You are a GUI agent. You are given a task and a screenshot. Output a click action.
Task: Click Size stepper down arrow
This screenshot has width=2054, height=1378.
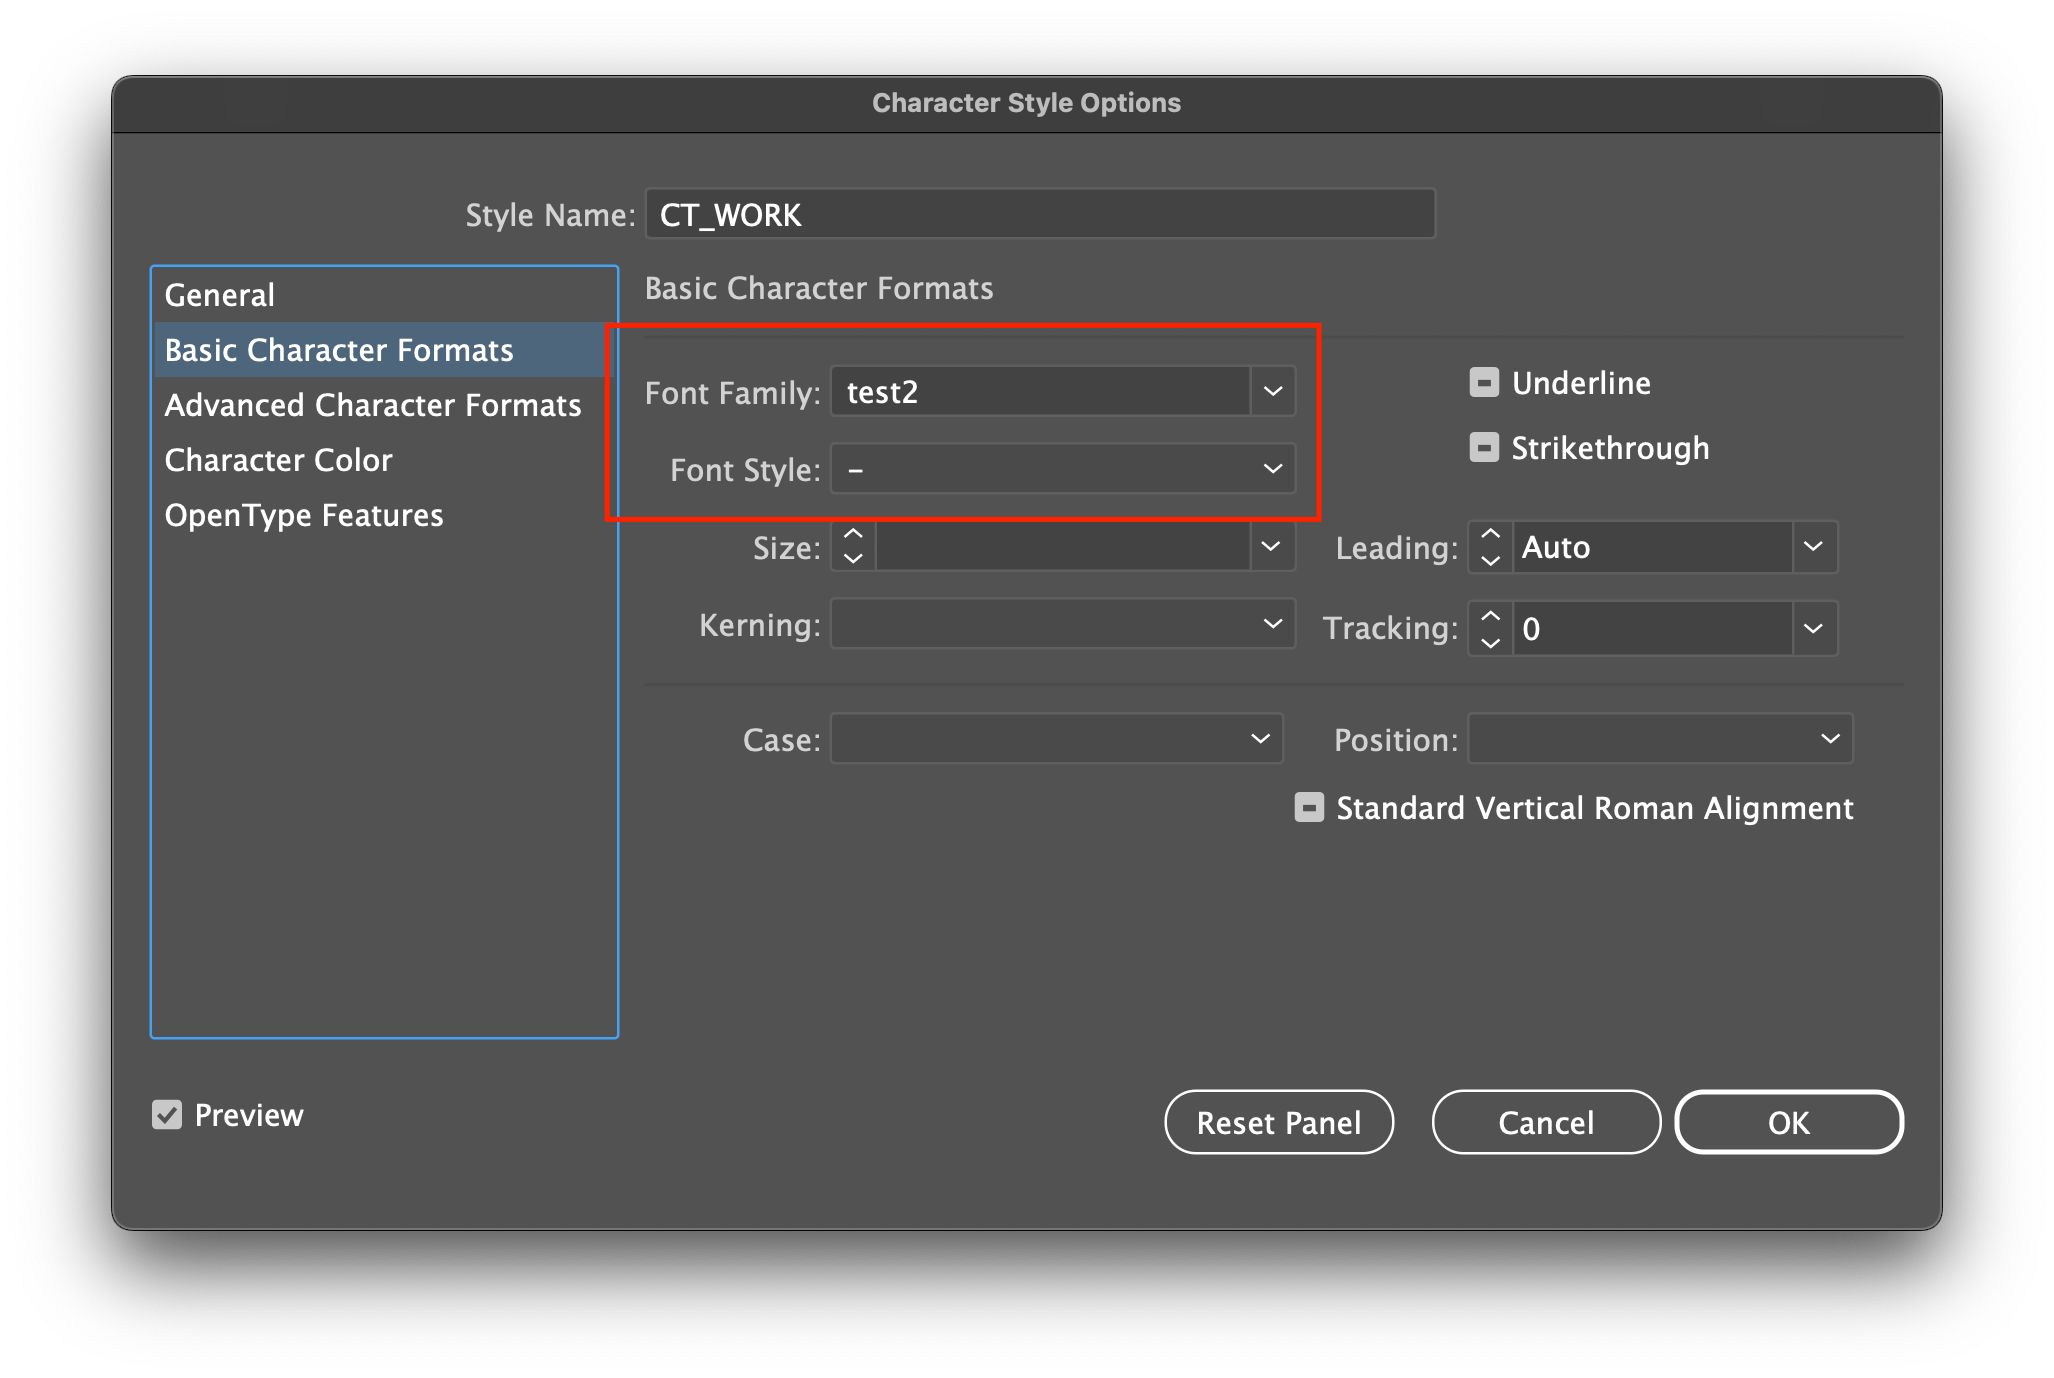tap(853, 559)
